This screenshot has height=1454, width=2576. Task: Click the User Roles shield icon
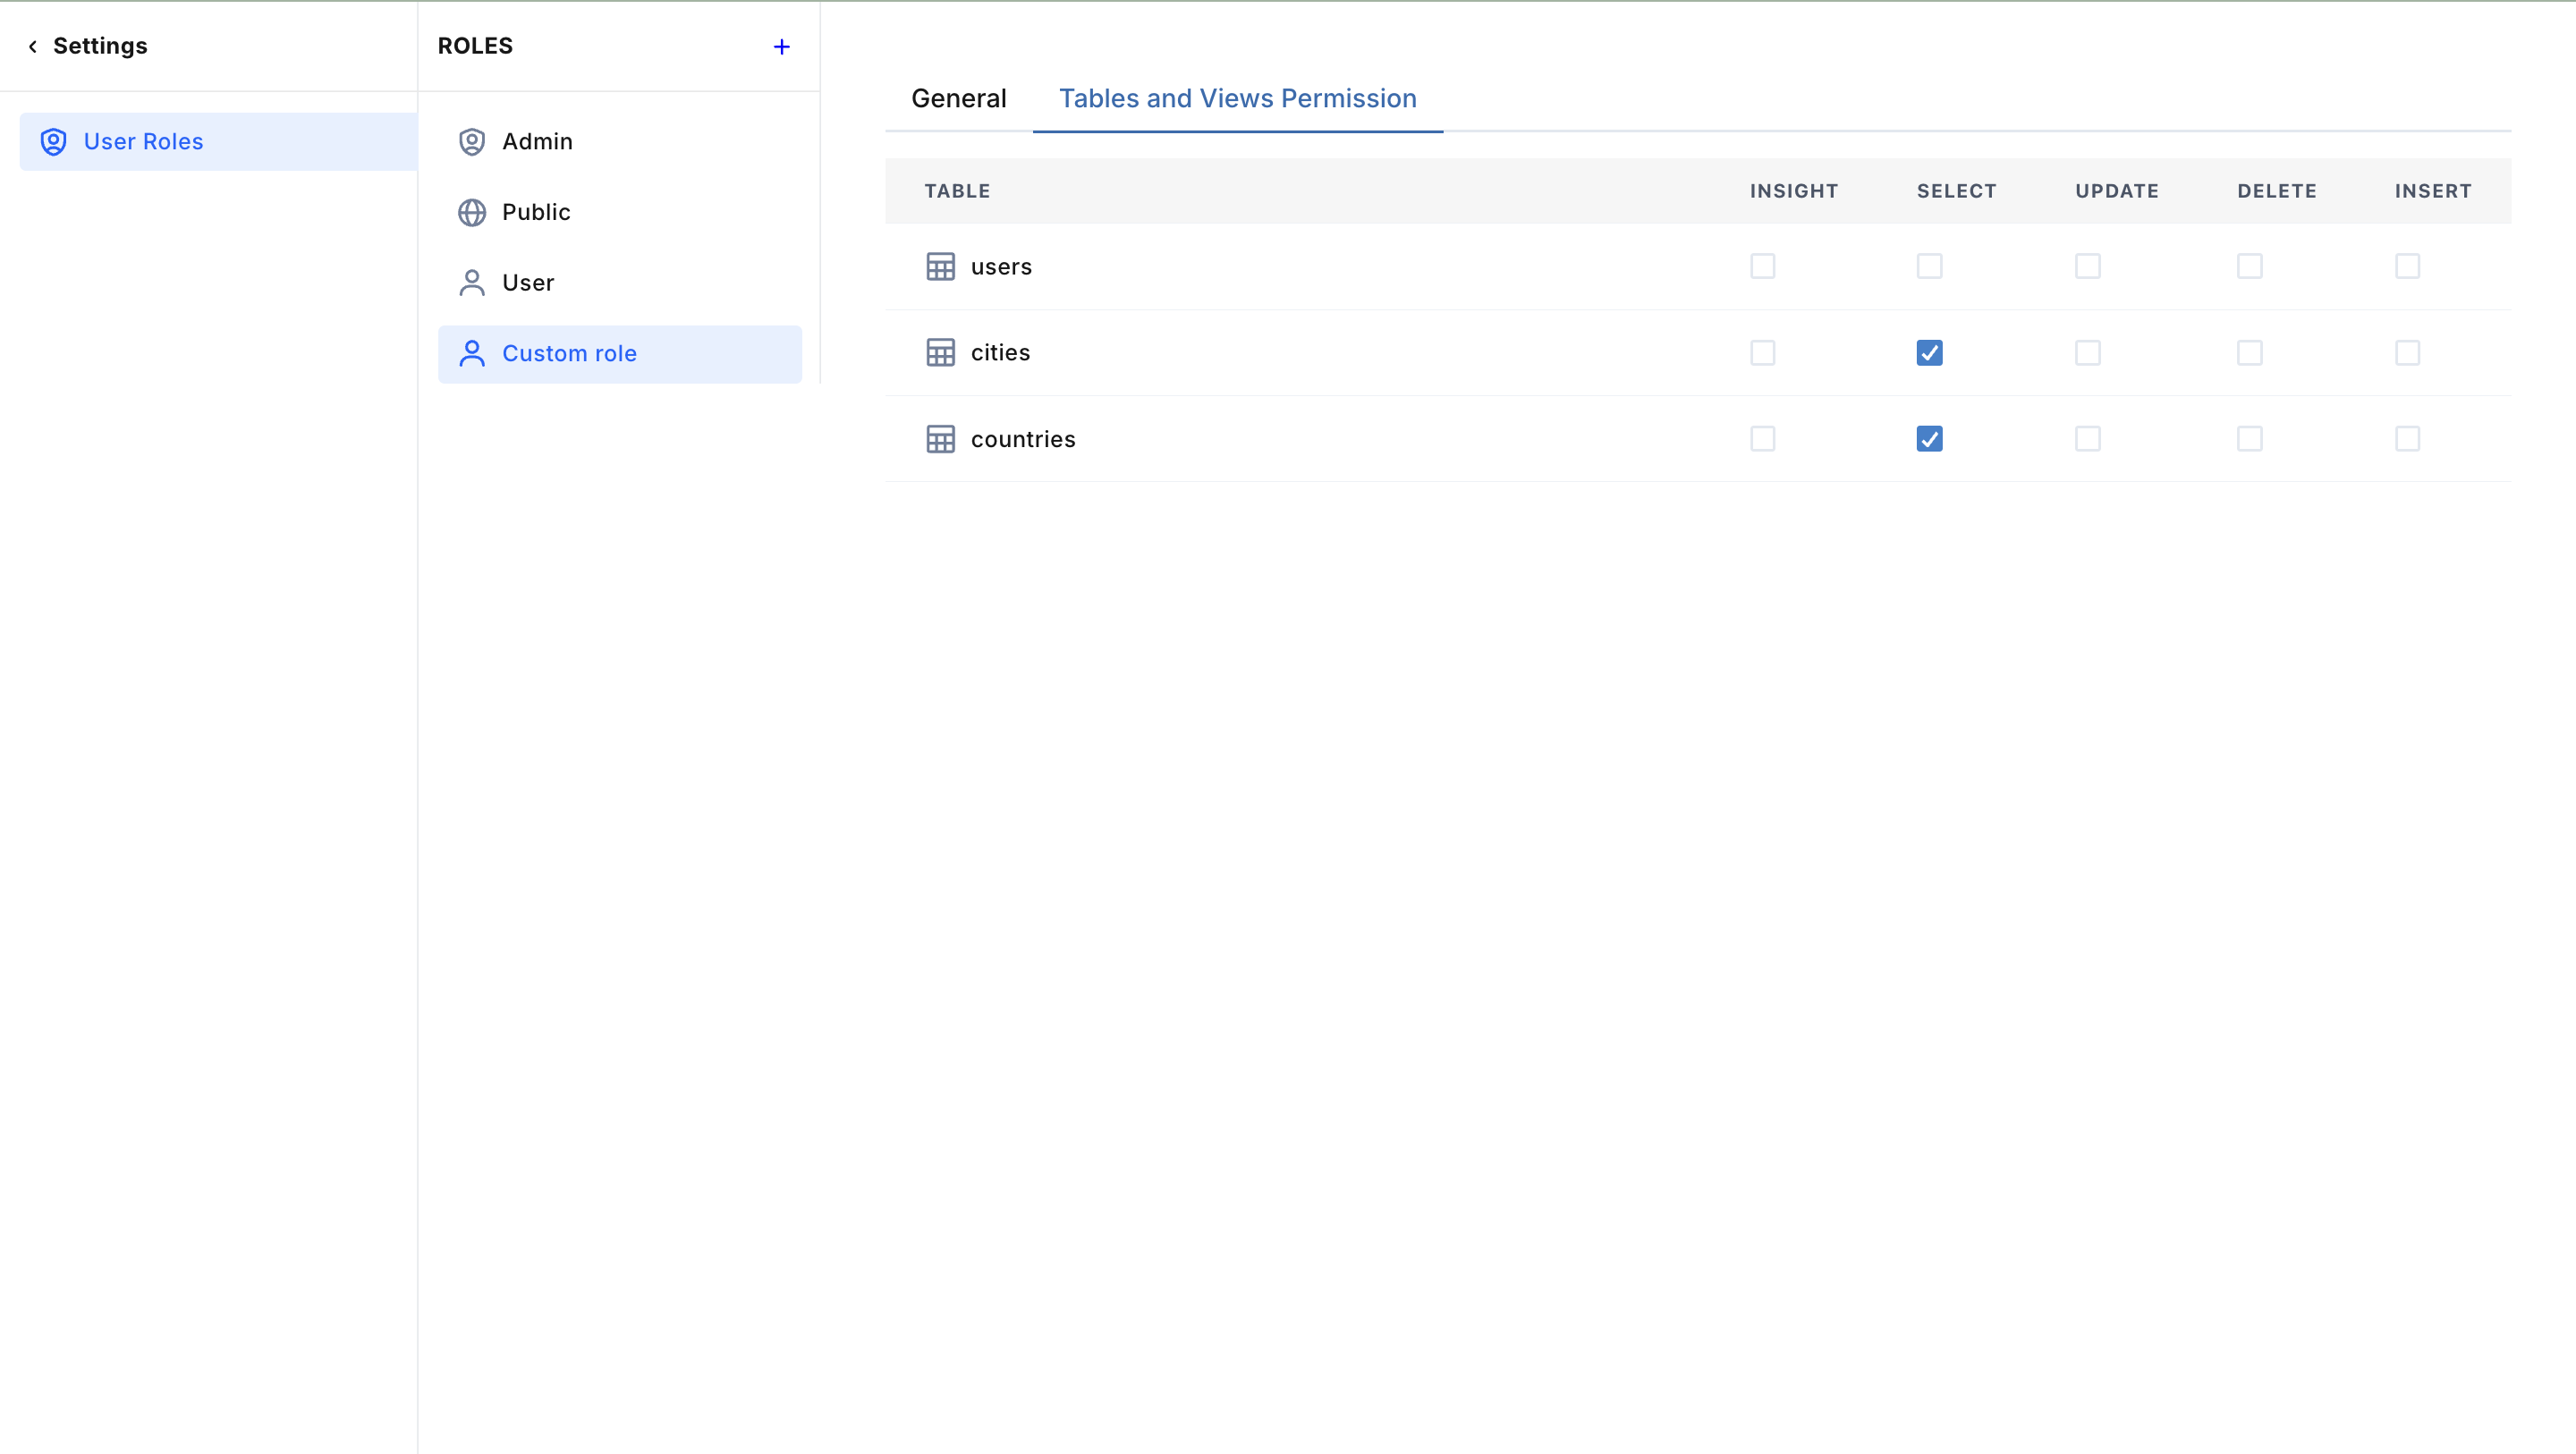(x=54, y=142)
